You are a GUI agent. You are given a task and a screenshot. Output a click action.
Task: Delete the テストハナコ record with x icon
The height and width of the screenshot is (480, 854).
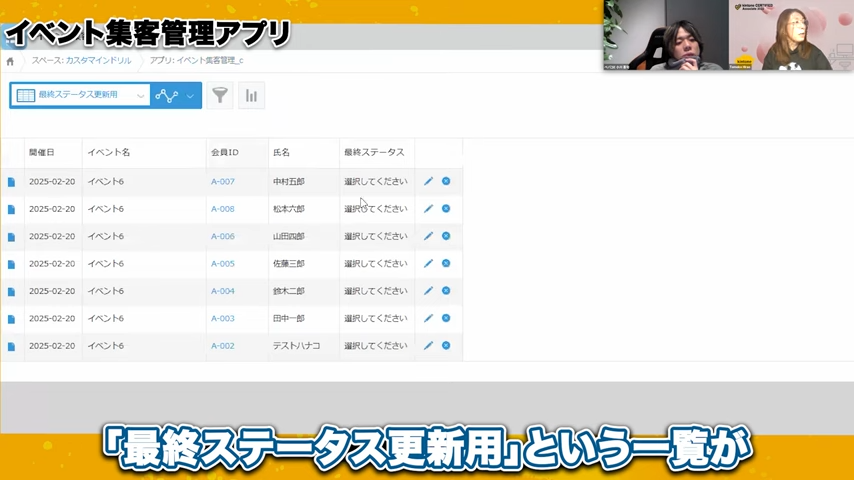446,345
